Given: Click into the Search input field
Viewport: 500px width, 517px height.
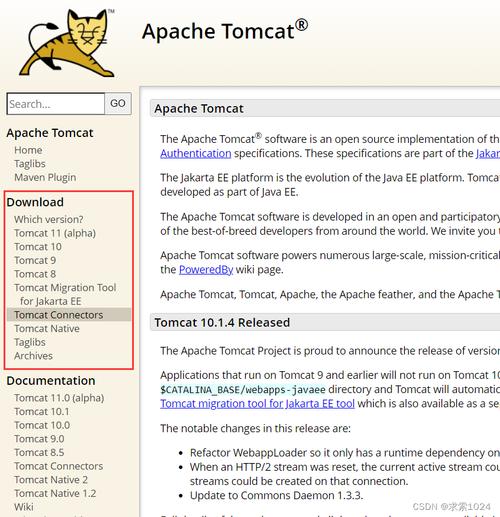Looking at the screenshot, I should [x=56, y=104].
